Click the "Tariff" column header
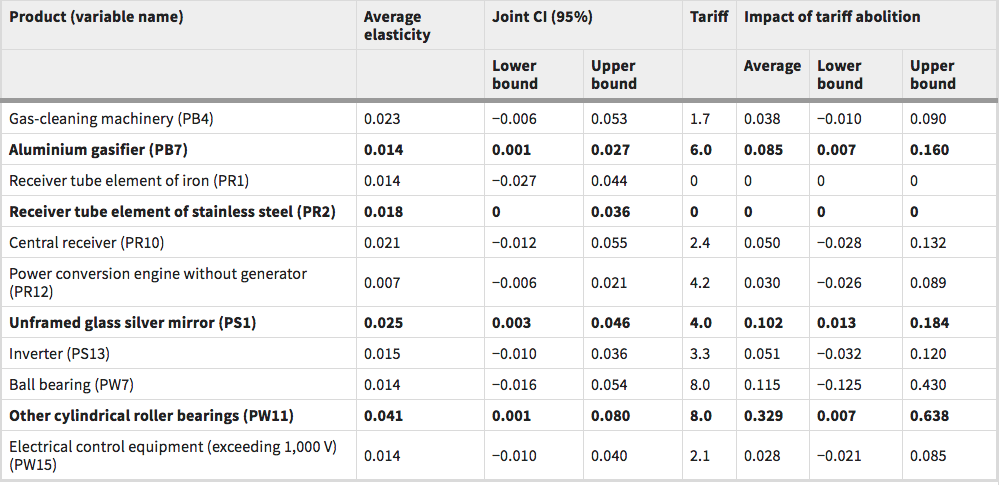 pos(709,17)
